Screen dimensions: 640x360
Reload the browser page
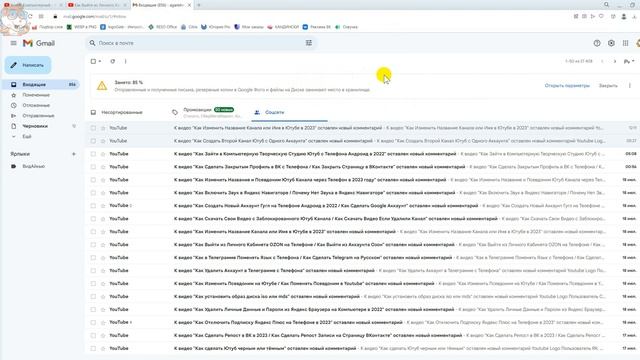point(30,16)
